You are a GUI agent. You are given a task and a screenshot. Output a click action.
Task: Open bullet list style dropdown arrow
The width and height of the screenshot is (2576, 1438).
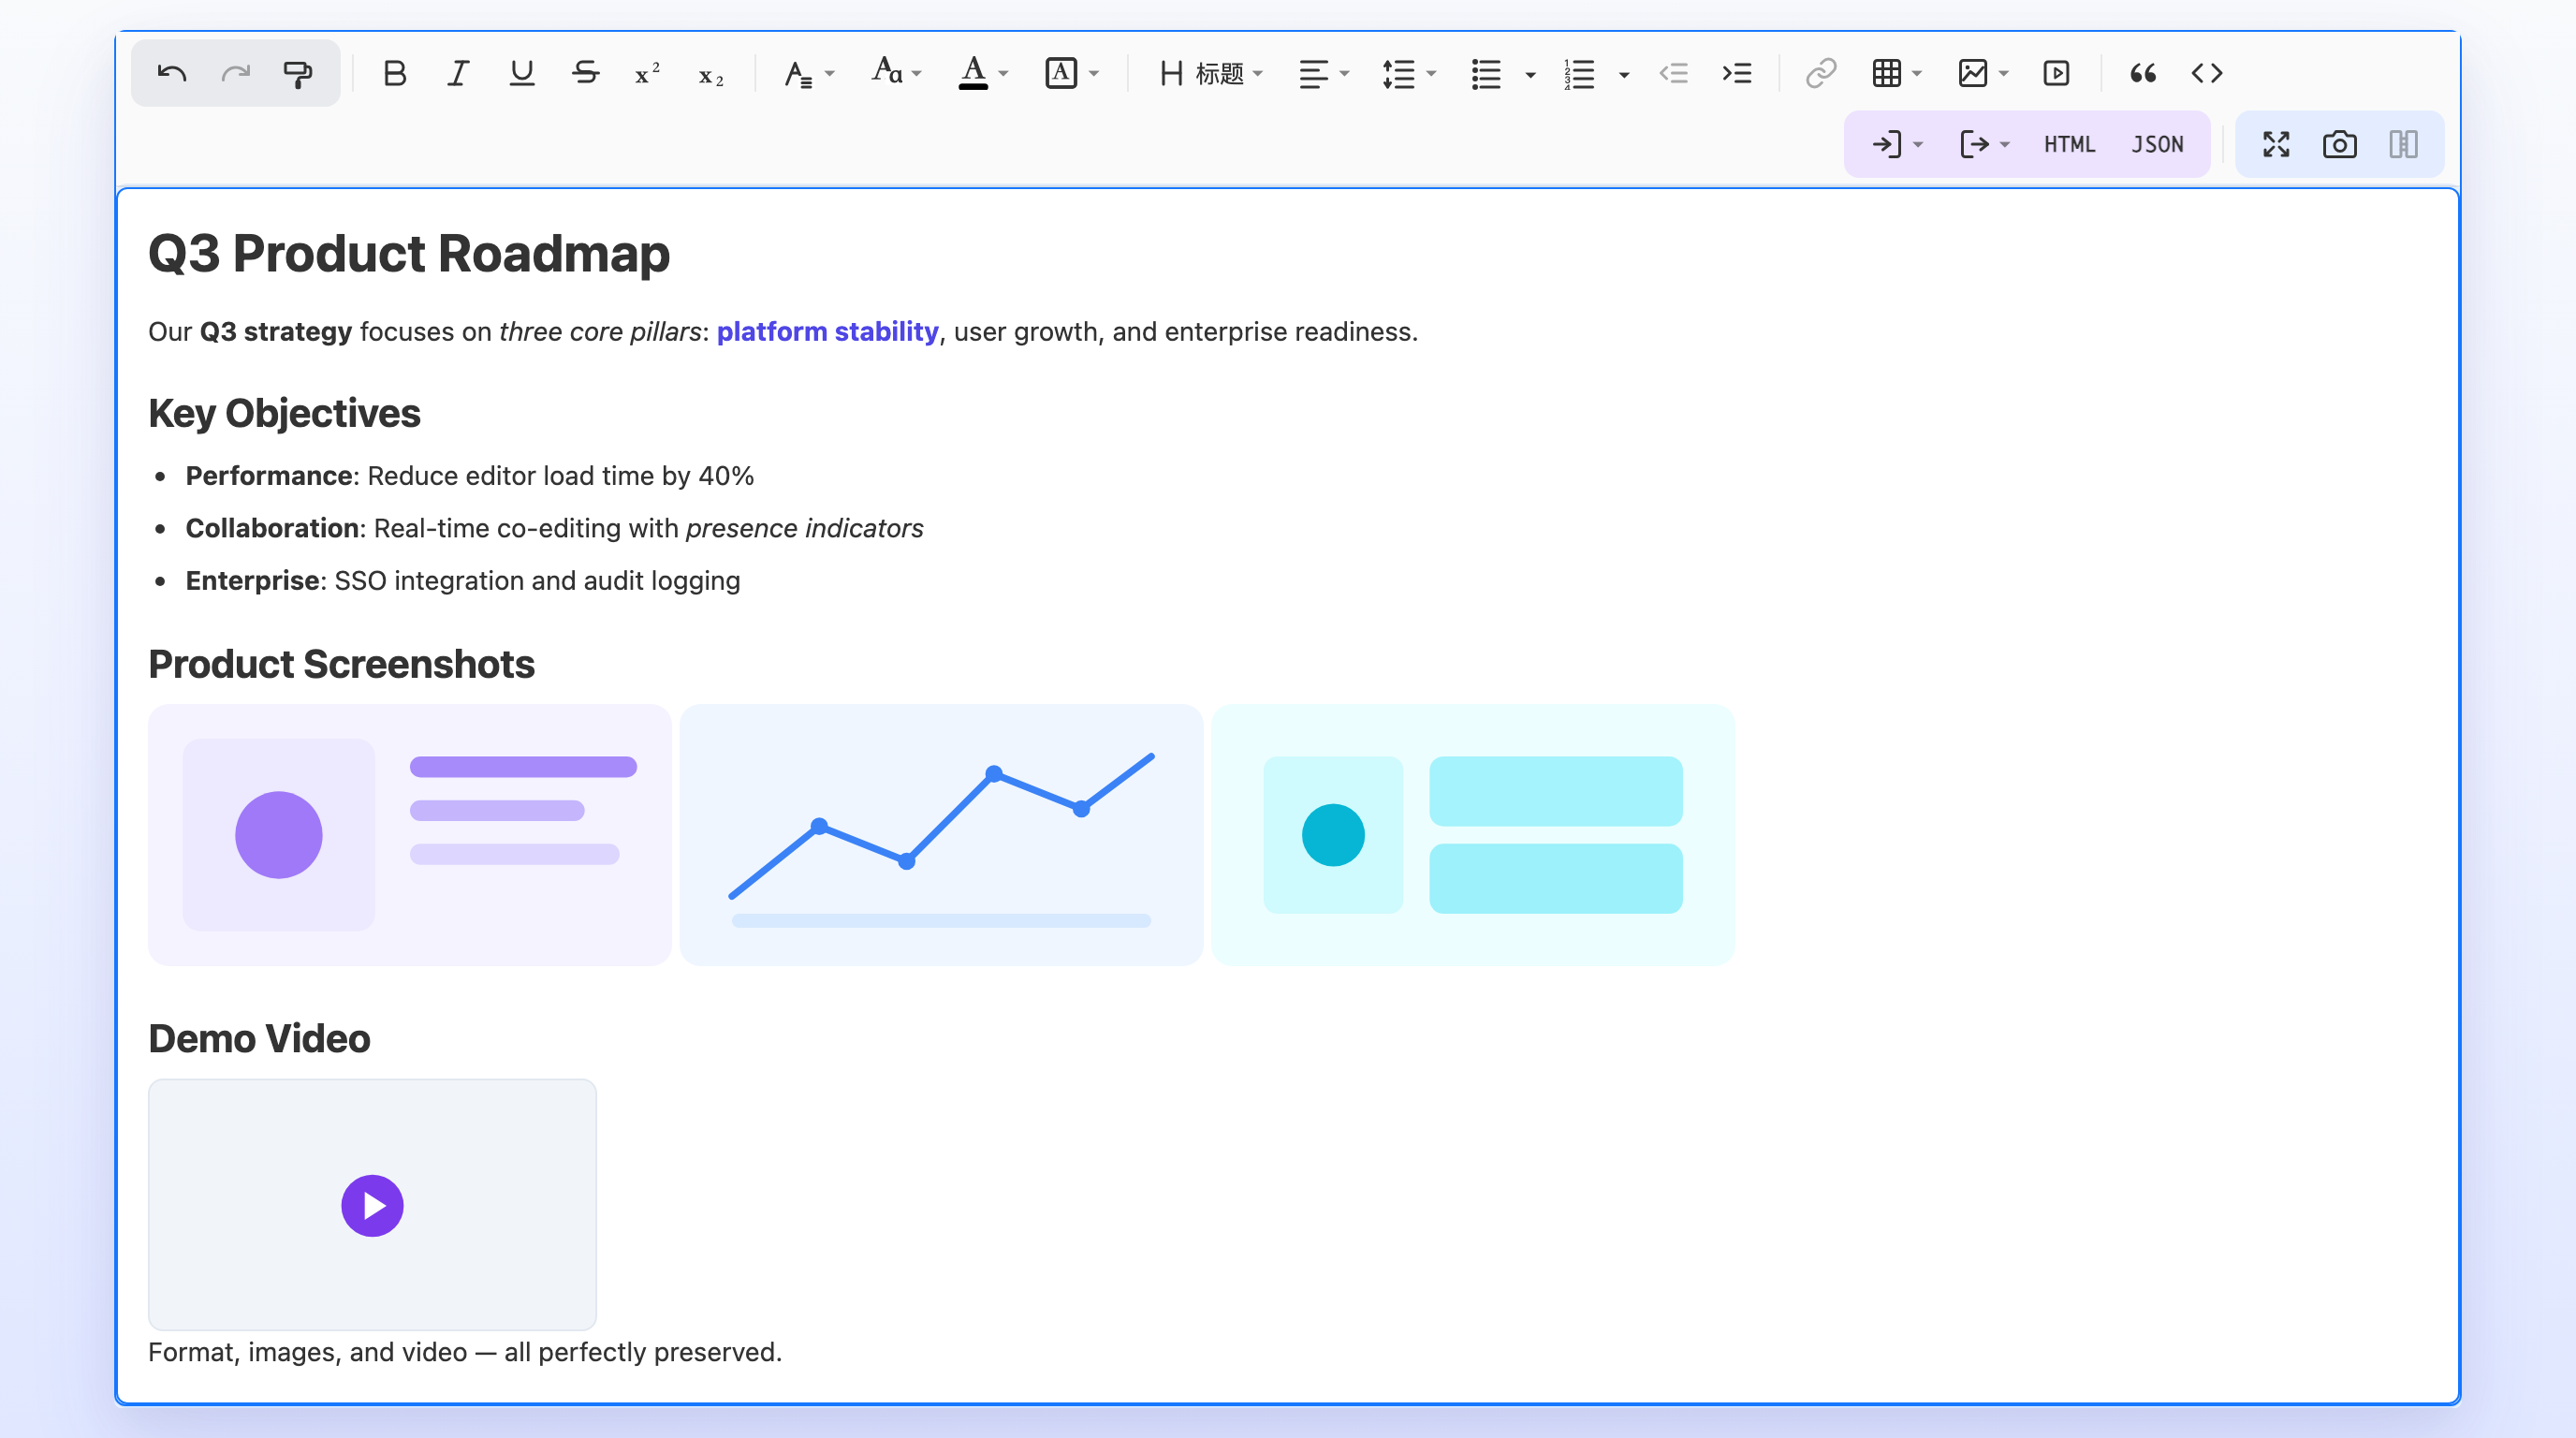click(1530, 74)
